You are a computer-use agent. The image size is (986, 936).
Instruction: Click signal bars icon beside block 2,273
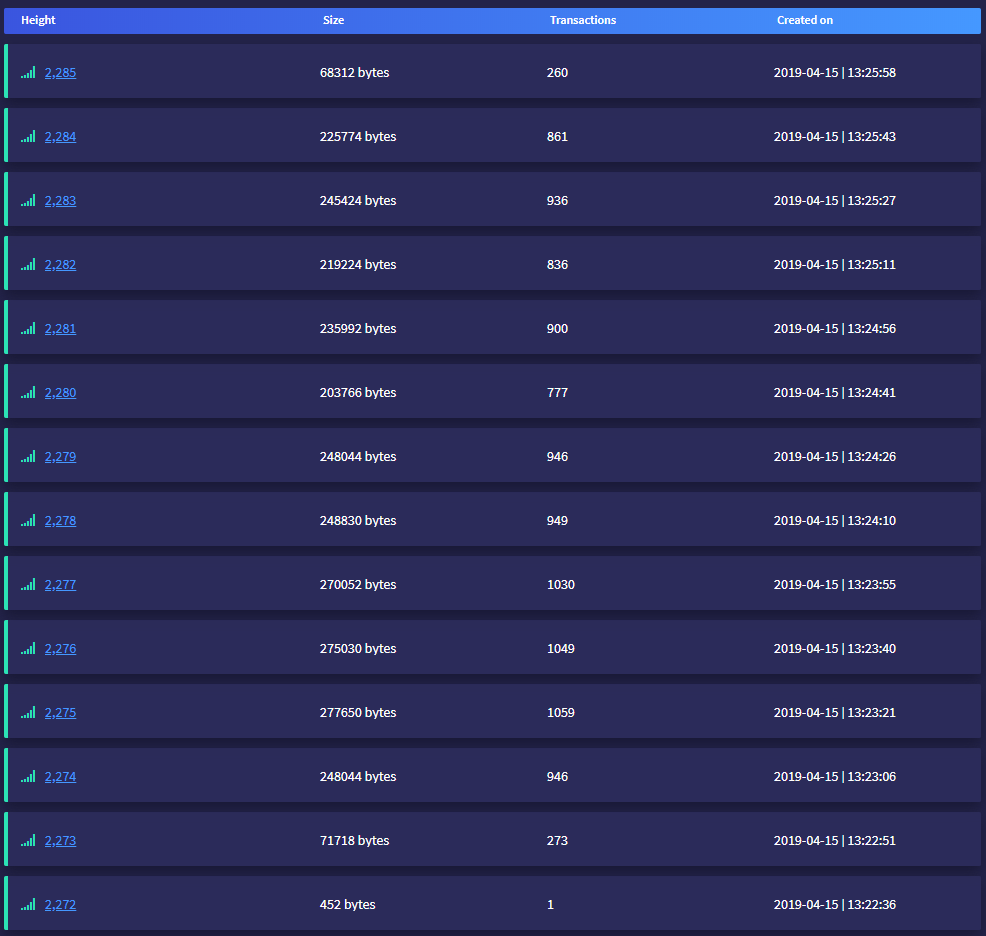pos(28,840)
